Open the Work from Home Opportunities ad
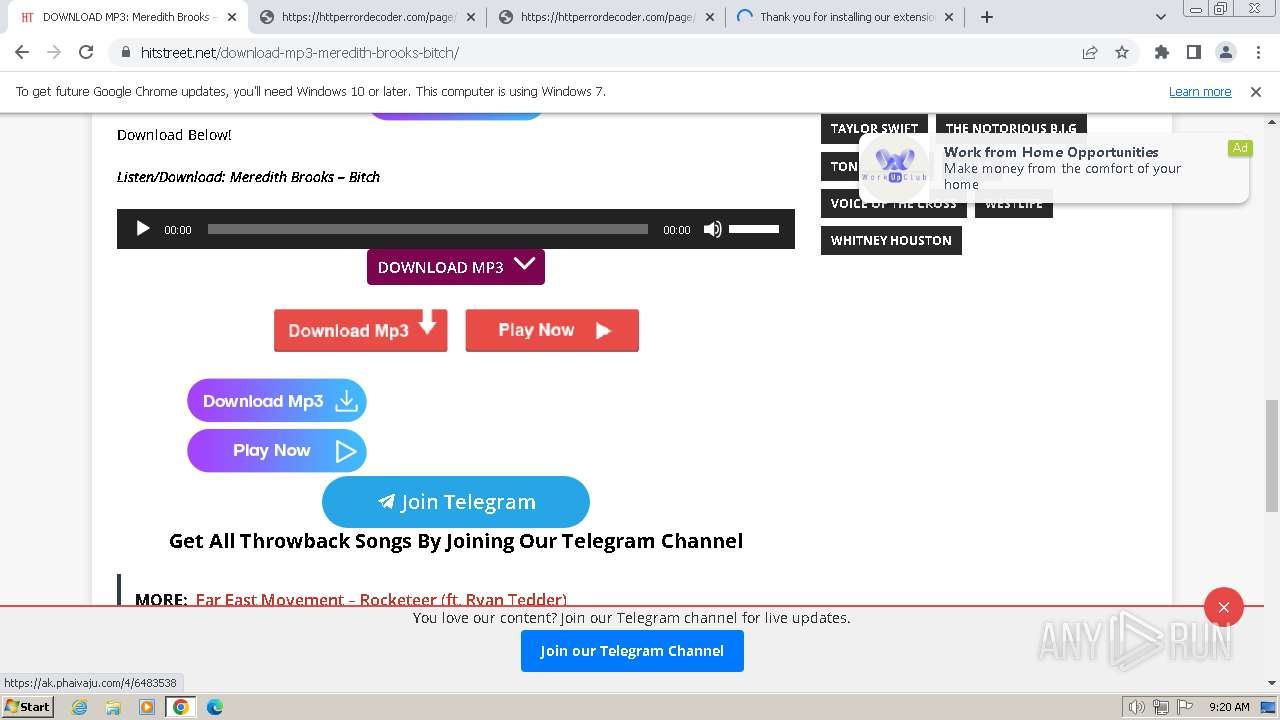The width and height of the screenshot is (1280, 720). [x=1055, y=167]
